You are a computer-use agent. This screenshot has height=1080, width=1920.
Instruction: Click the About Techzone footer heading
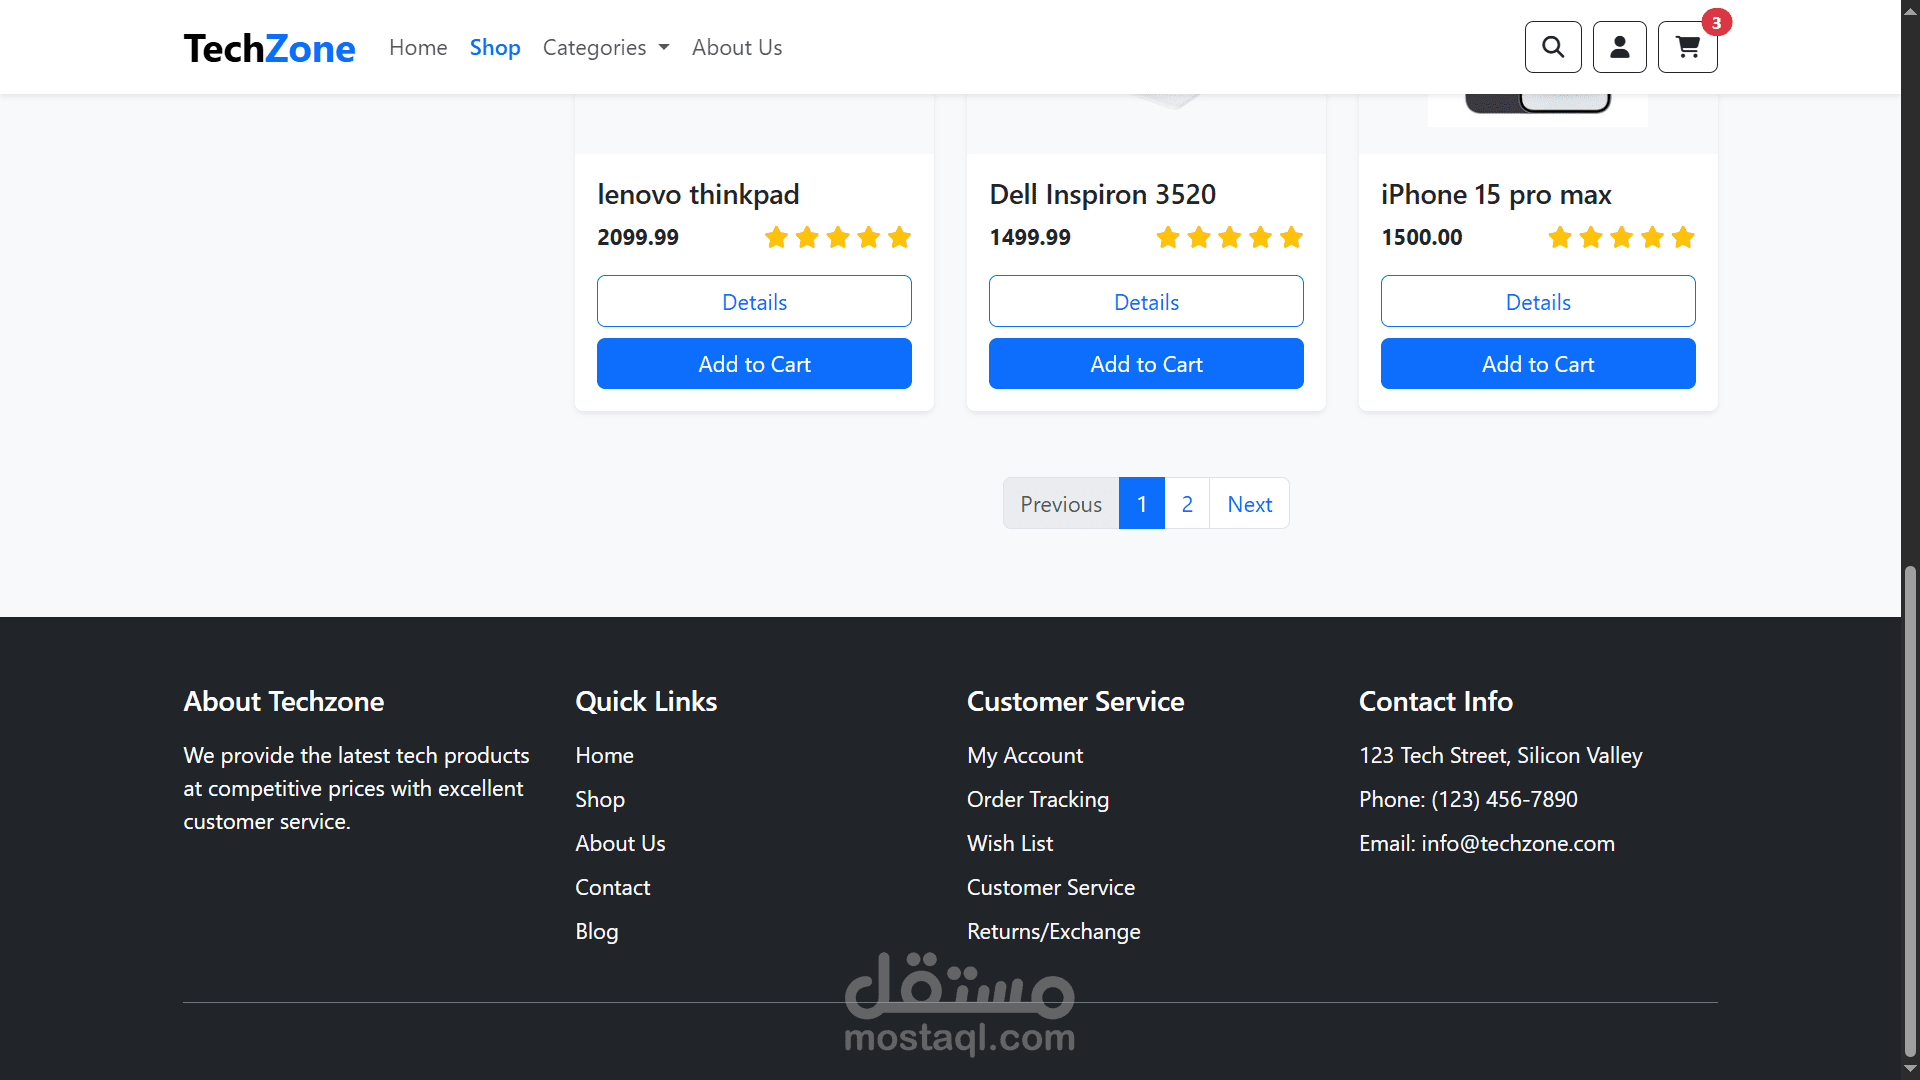(x=283, y=701)
